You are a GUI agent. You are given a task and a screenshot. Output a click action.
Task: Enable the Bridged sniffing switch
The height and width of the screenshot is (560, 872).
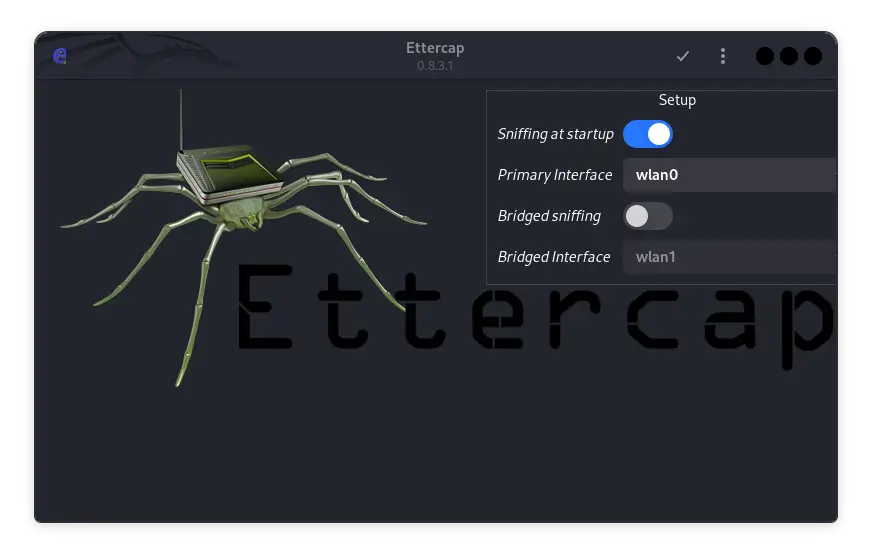[648, 216]
